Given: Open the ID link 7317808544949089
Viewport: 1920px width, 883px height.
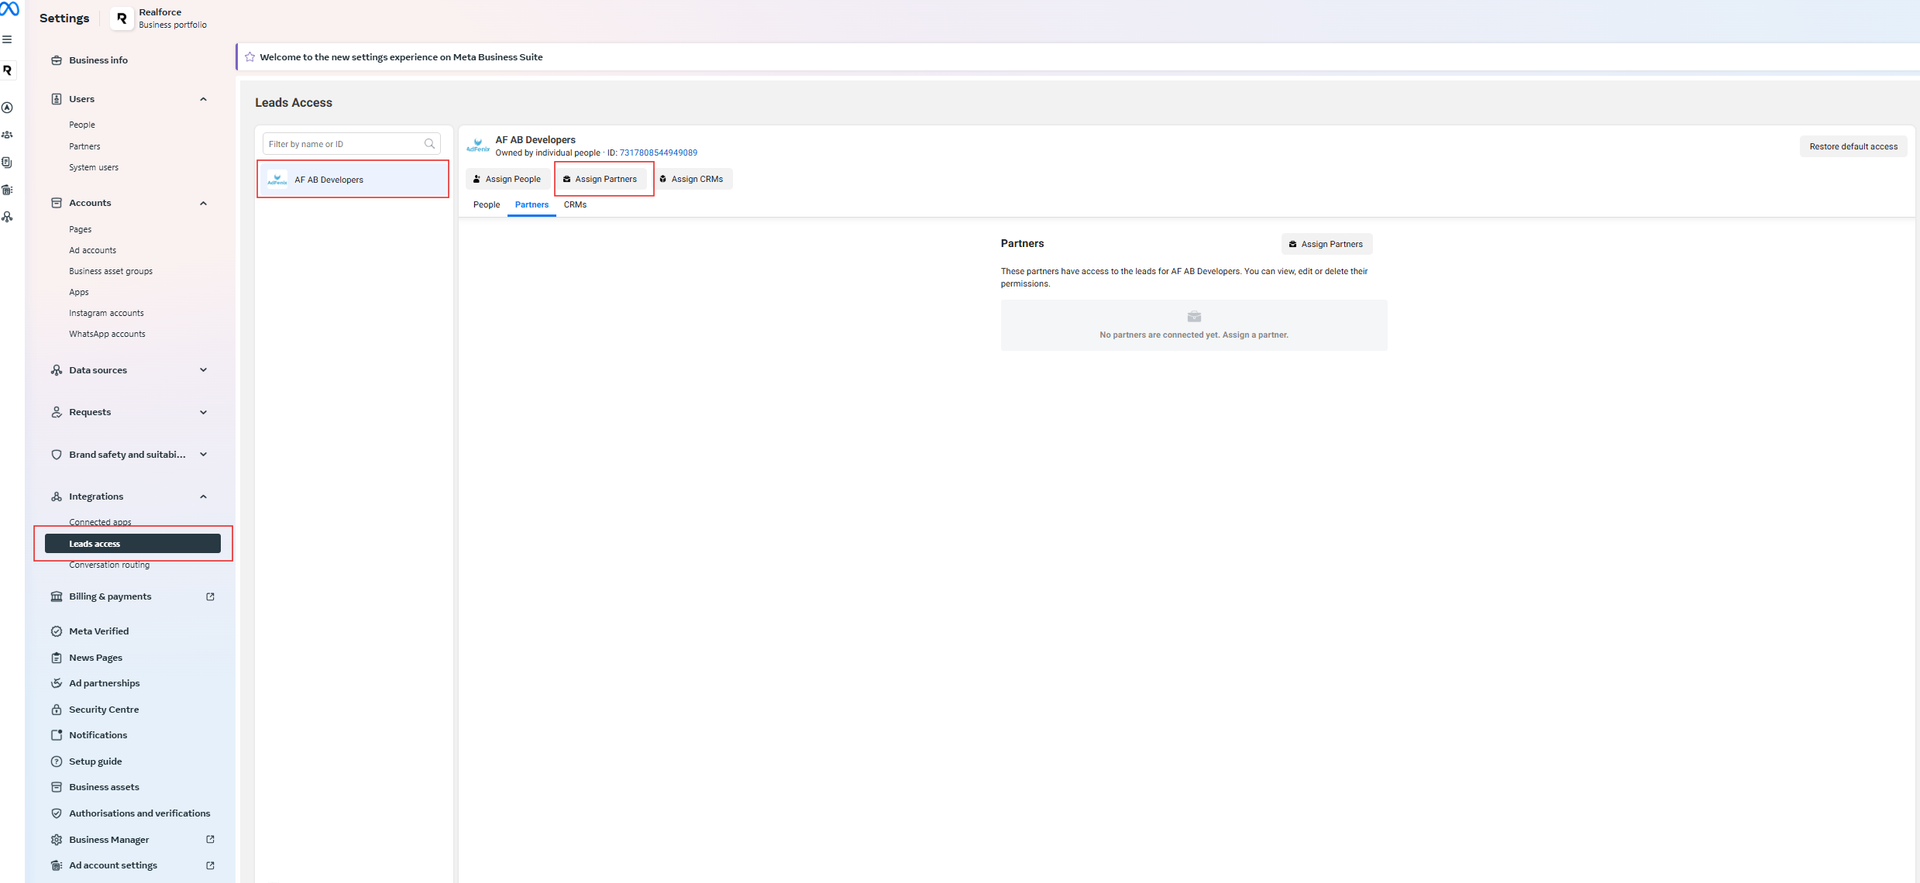Looking at the screenshot, I should [658, 153].
